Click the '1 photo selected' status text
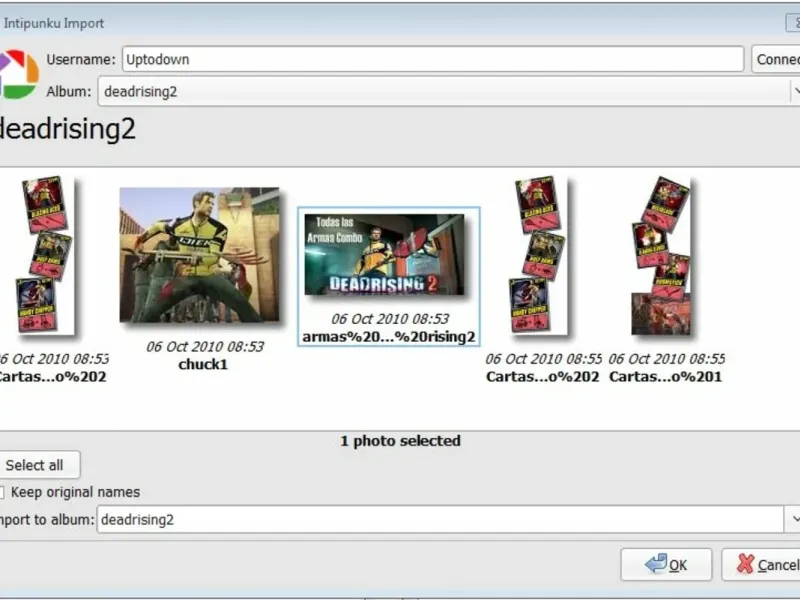The height and width of the screenshot is (600, 800). click(401, 441)
